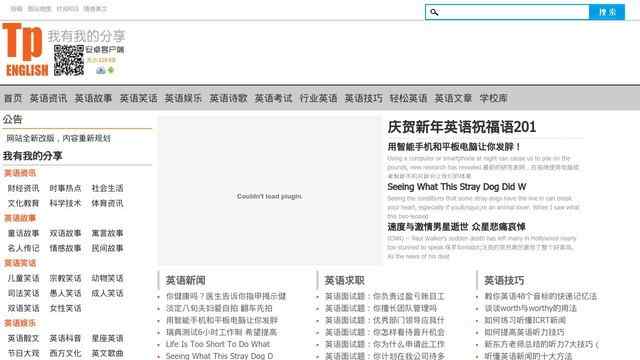
Task: Open 愚人笑话 sidebar link
Action: pos(65,293)
